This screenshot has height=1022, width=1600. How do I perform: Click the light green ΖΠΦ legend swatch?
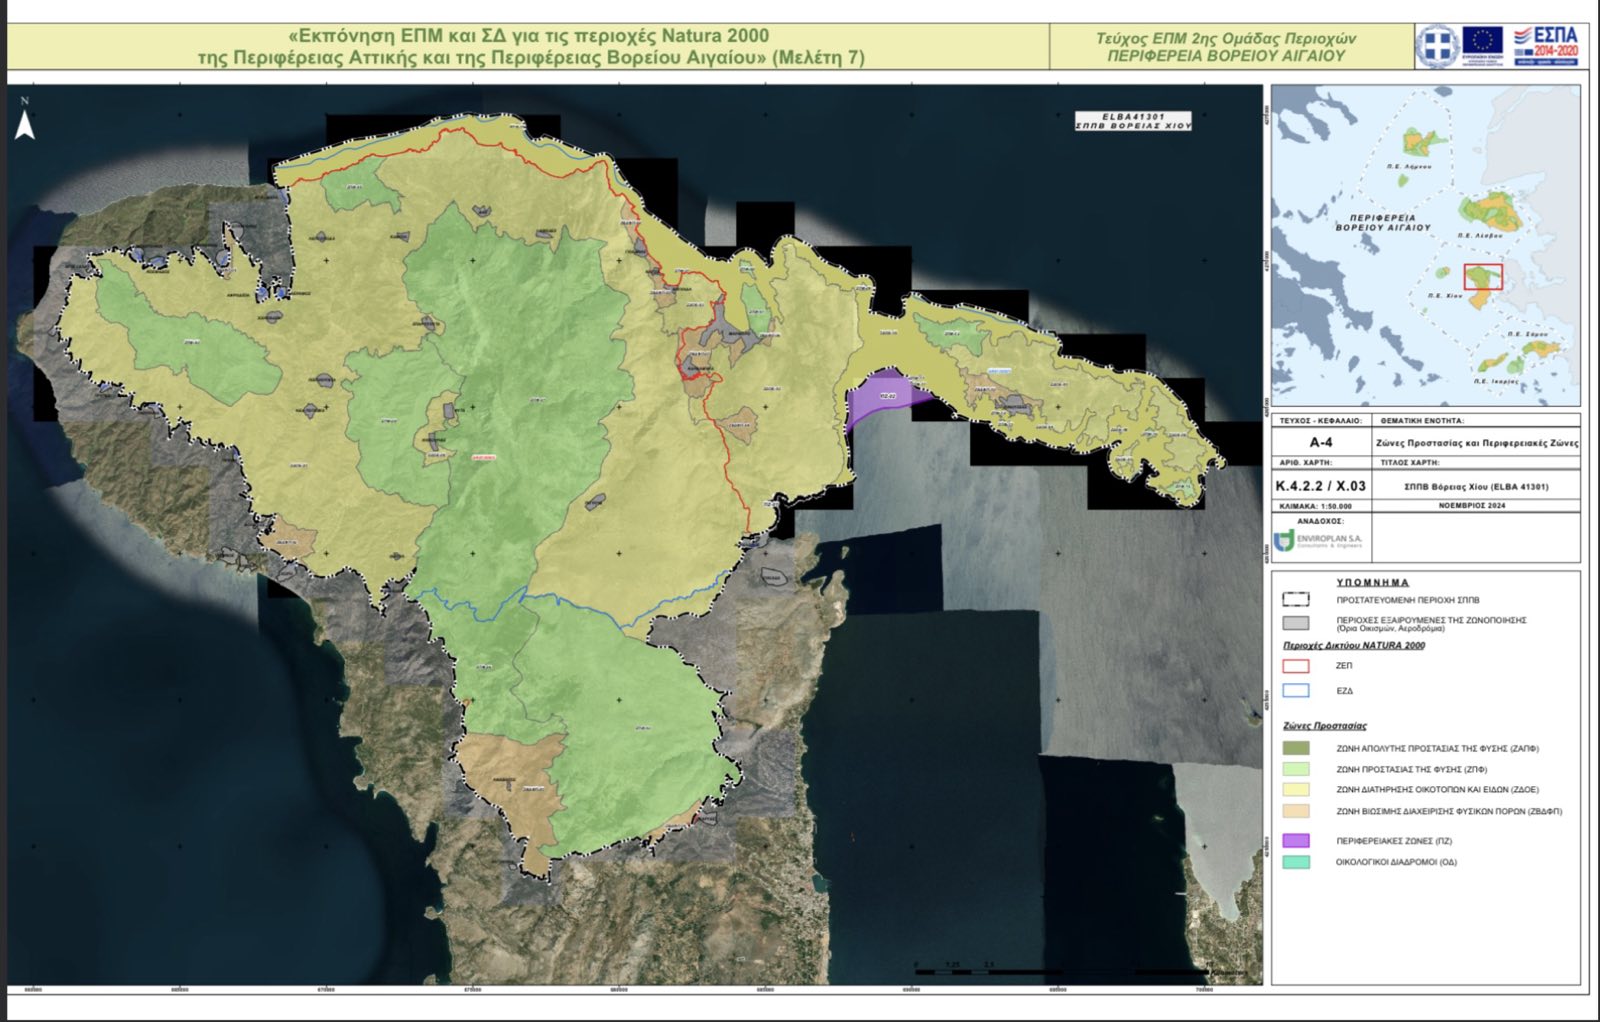(1296, 769)
